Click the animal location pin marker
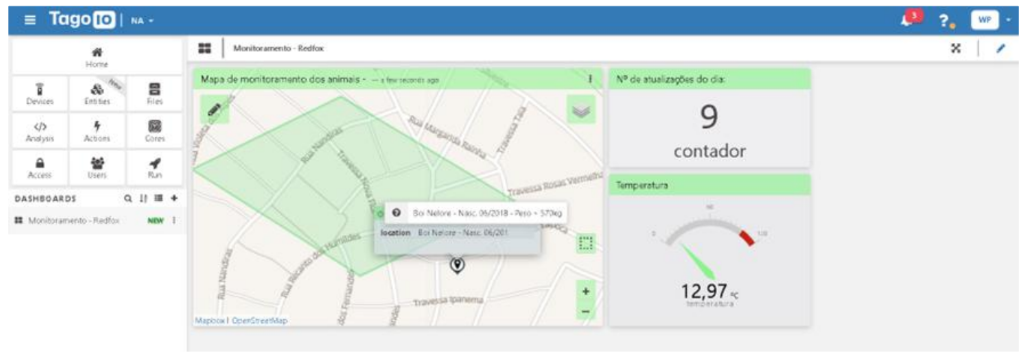The width and height of the screenshot is (1025, 361). coord(458,265)
